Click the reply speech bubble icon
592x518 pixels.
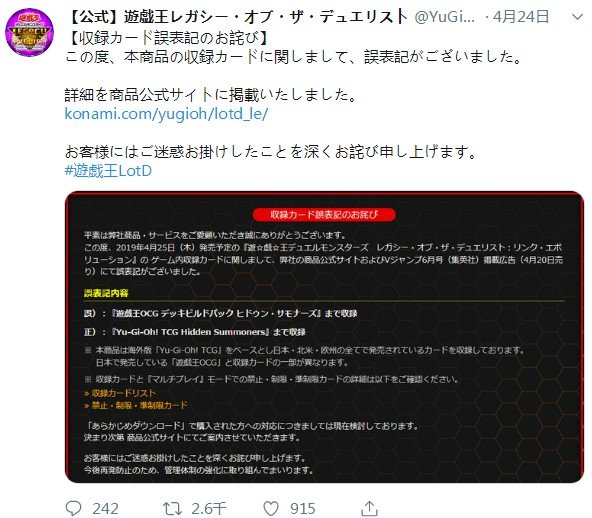pos(73,508)
